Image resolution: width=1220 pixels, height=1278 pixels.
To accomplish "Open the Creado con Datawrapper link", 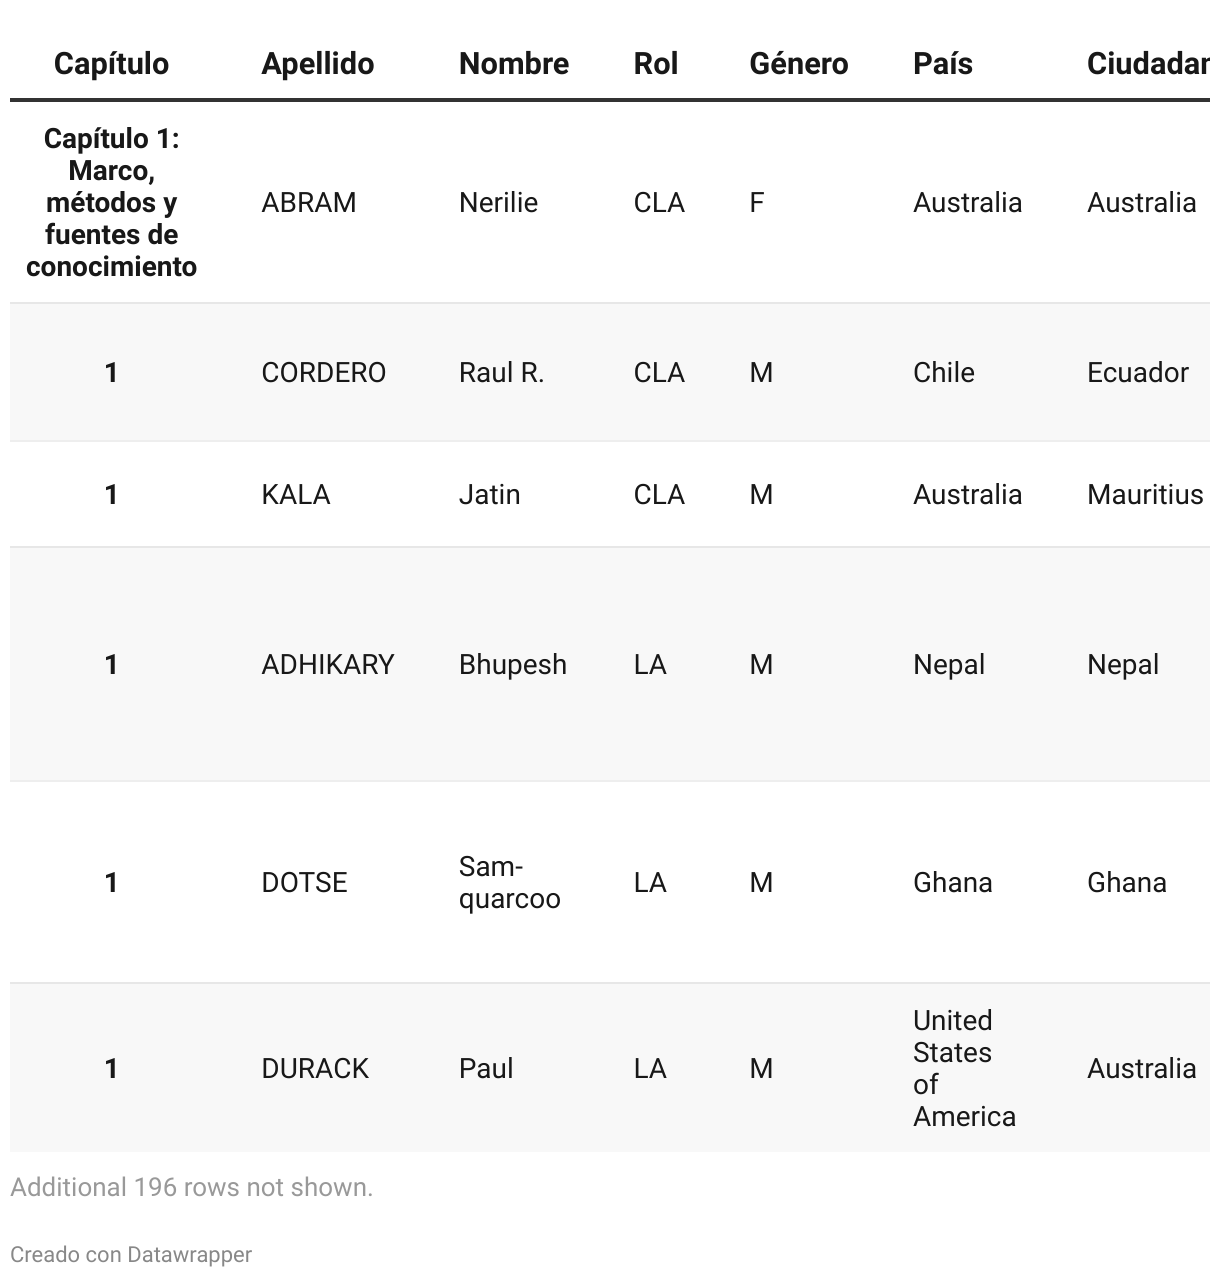I will [x=131, y=1254].
